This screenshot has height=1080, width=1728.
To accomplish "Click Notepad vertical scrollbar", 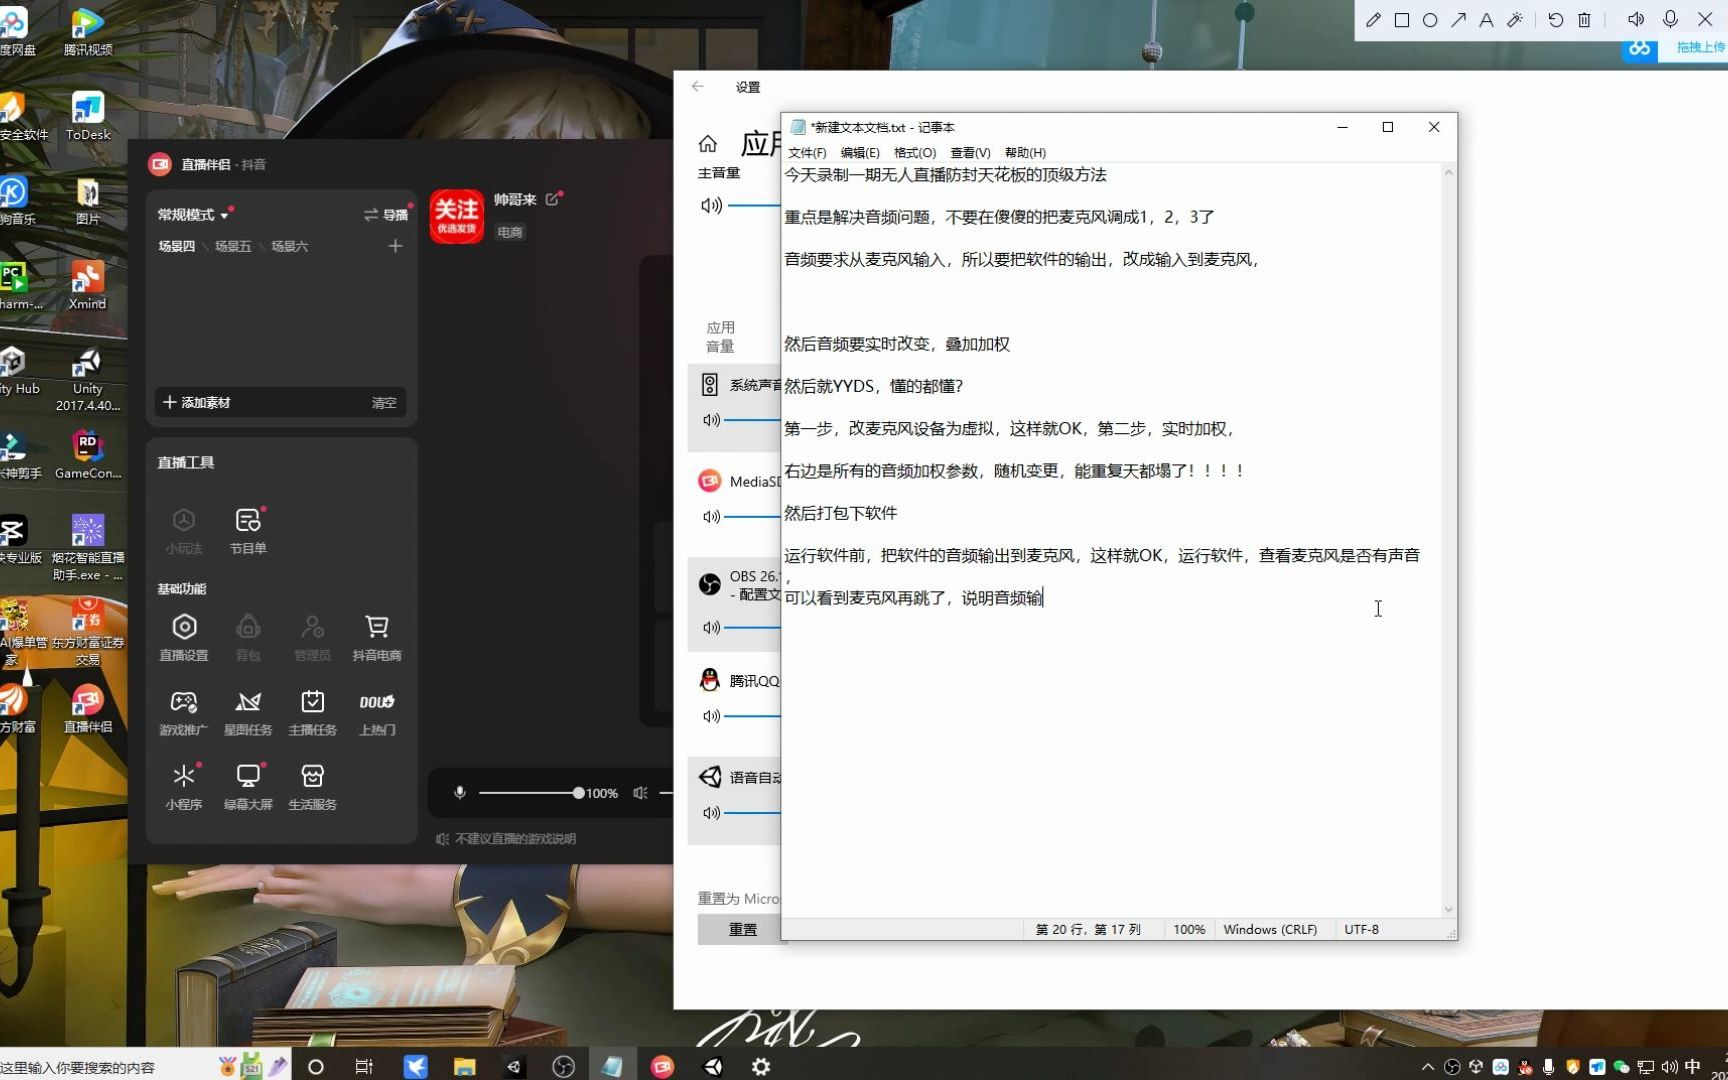I will coord(1448,541).
